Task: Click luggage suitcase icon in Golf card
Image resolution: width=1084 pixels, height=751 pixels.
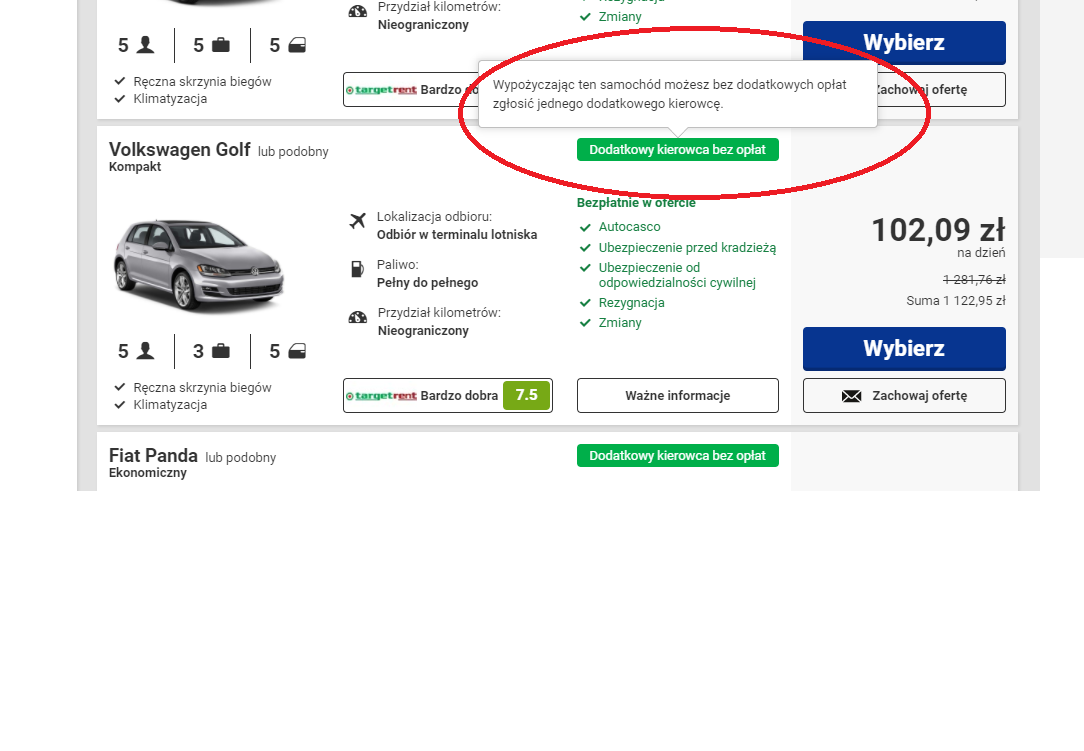Action: click(221, 351)
